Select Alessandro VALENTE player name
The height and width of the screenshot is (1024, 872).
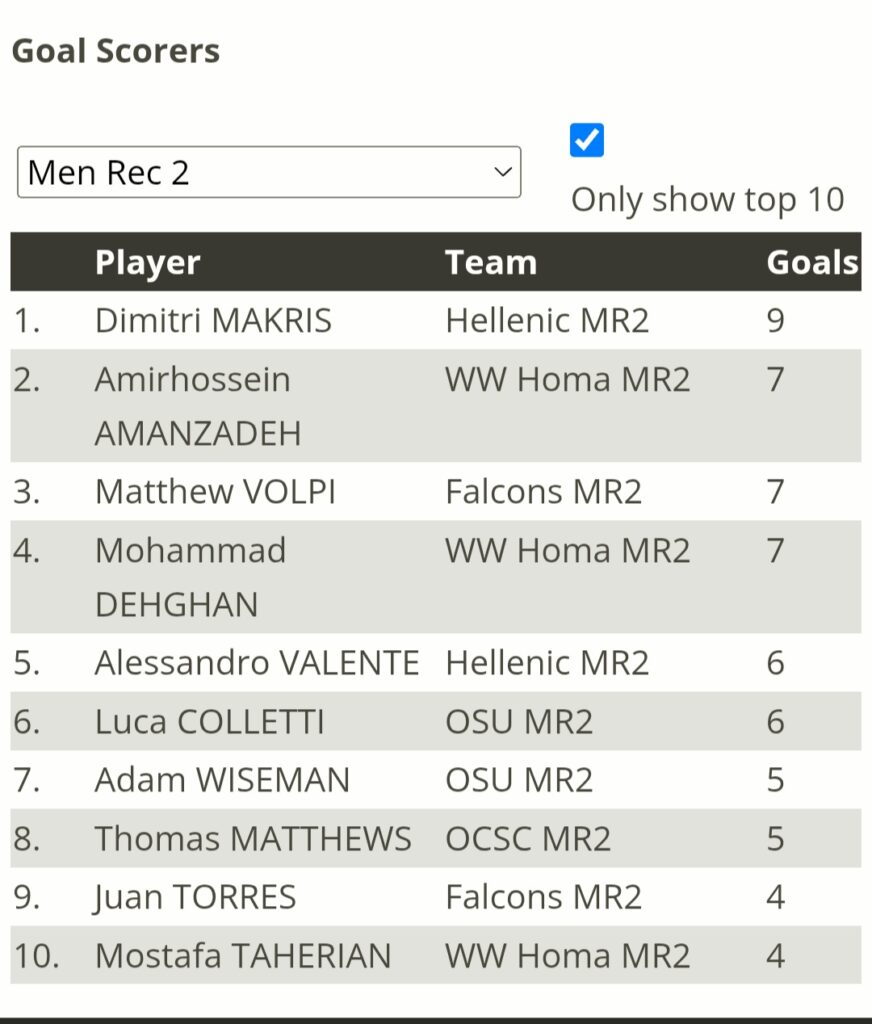pyautogui.click(x=257, y=663)
